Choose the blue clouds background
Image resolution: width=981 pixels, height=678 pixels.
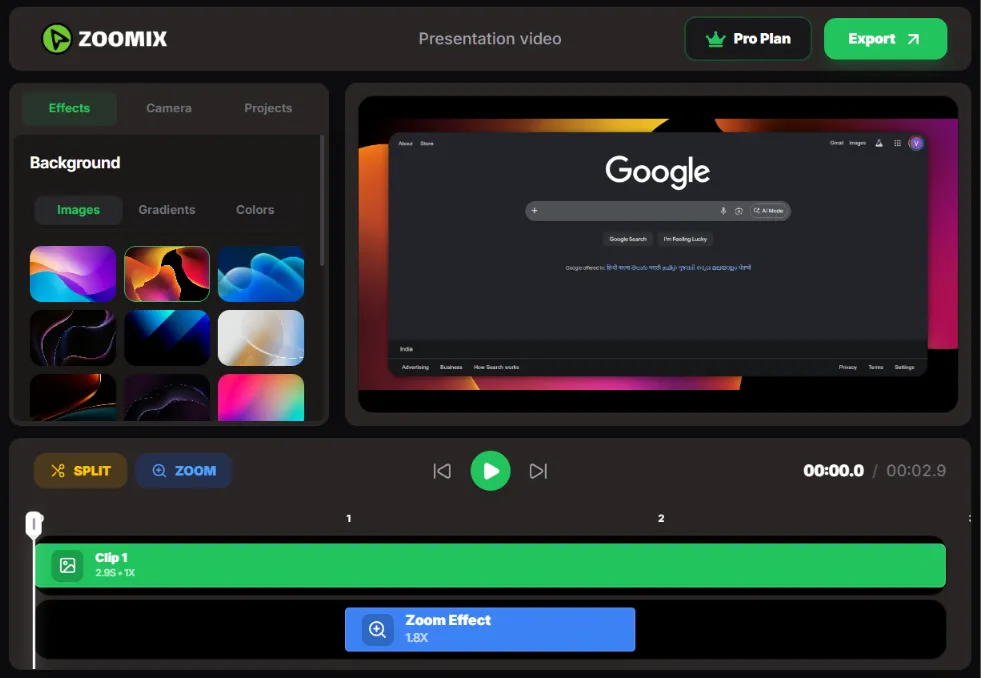tap(261, 274)
